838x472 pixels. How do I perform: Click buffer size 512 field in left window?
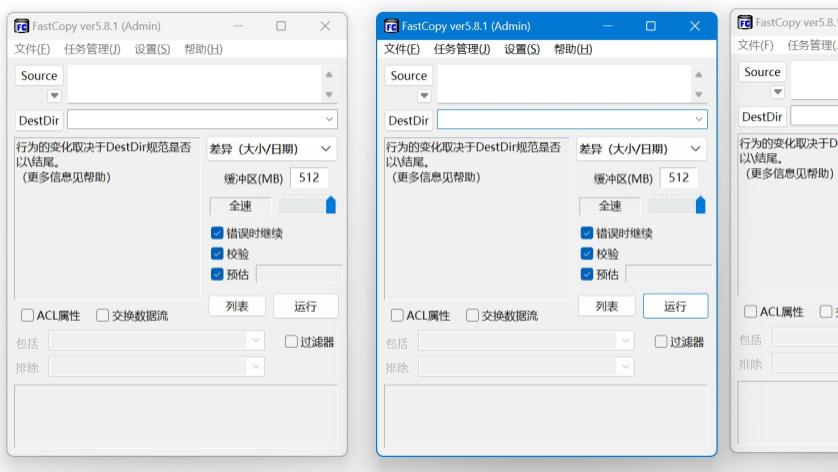pos(309,177)
